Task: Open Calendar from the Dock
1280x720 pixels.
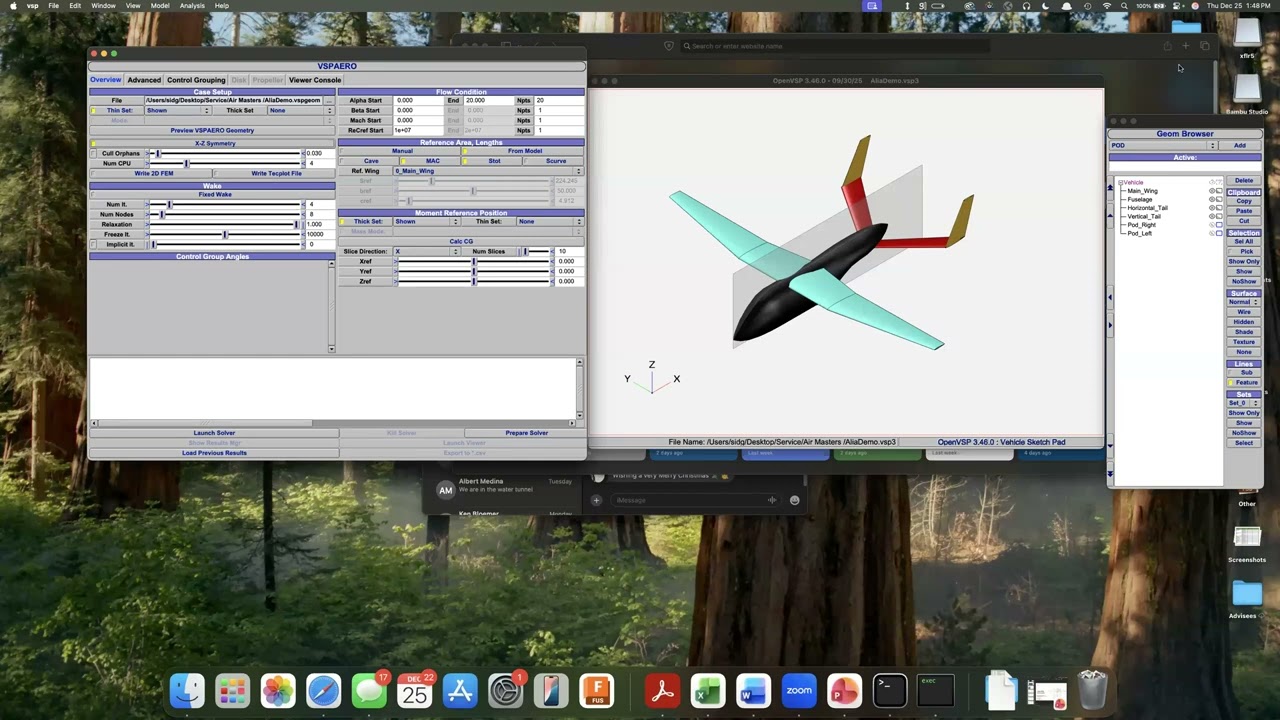Action: click(x=414, y=691)
